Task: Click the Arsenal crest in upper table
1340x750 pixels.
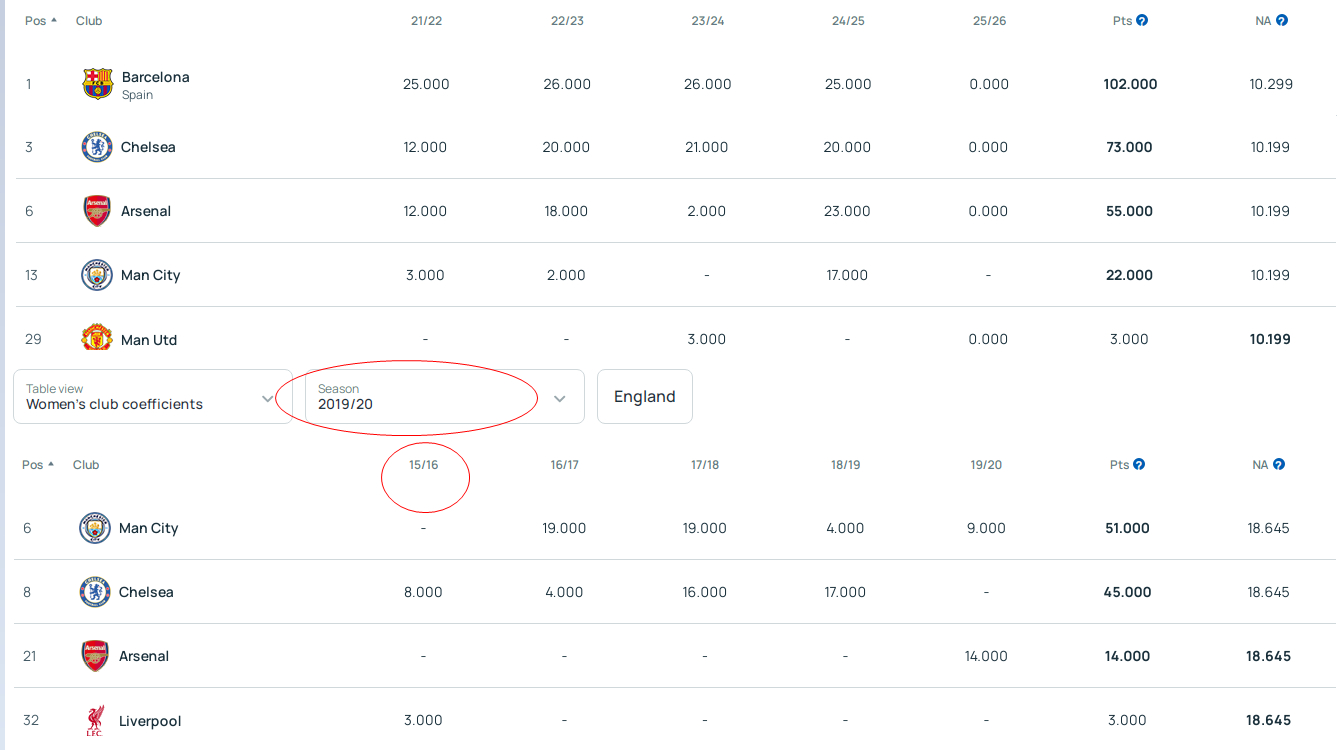Action: tap(97, 211)
